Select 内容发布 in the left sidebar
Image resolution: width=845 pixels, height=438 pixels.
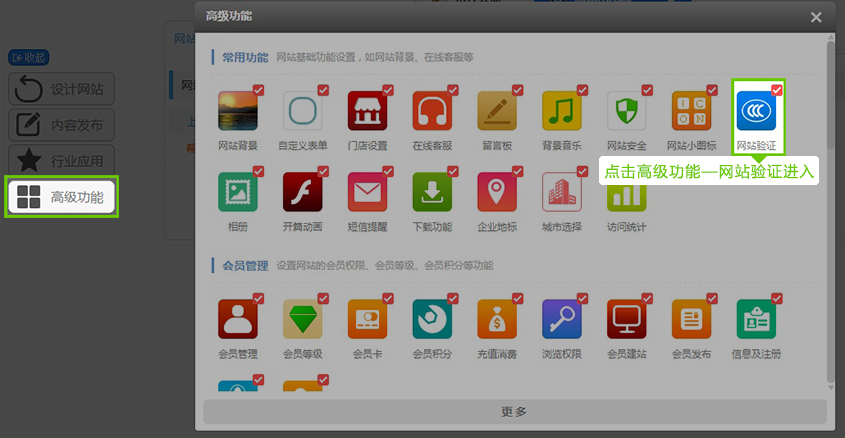[61, 125]
